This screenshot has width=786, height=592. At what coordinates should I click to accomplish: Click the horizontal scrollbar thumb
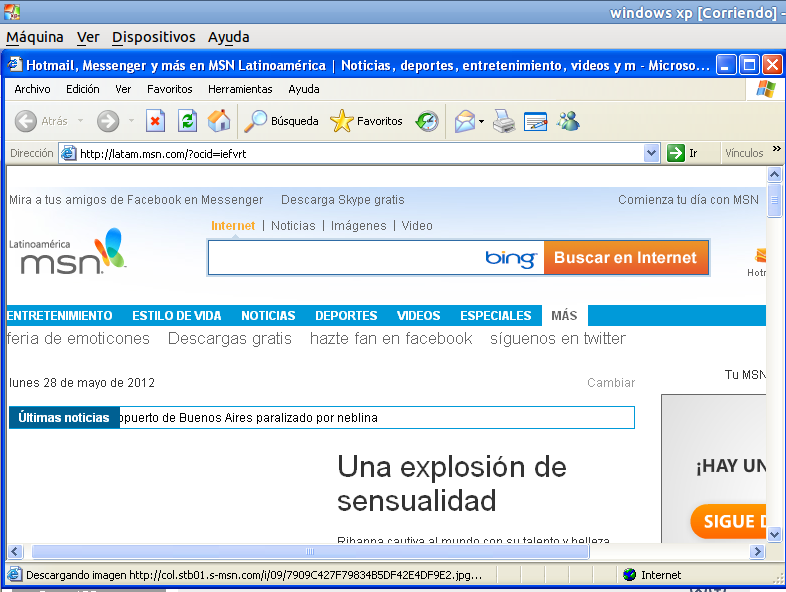pyautogui.click(x=310, y=551)
